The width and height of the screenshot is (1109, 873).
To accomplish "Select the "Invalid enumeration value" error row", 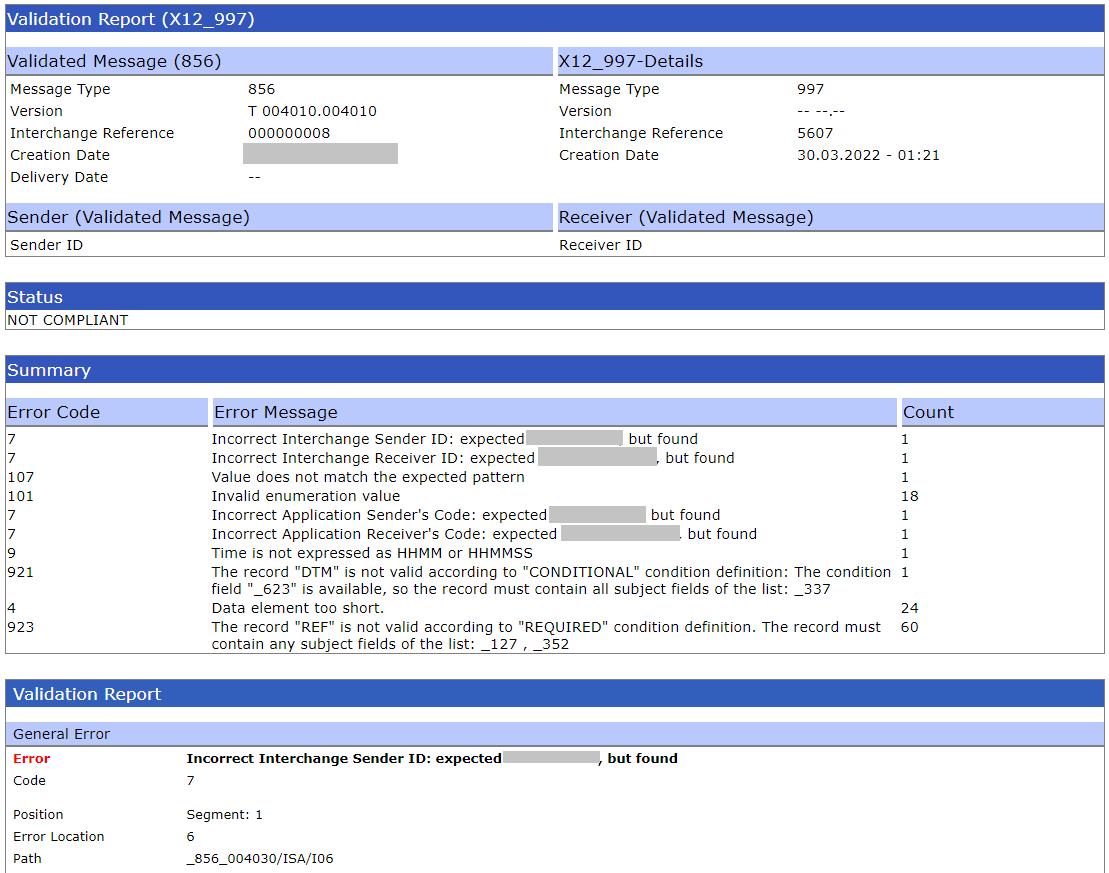I will [x=305, y=496].
